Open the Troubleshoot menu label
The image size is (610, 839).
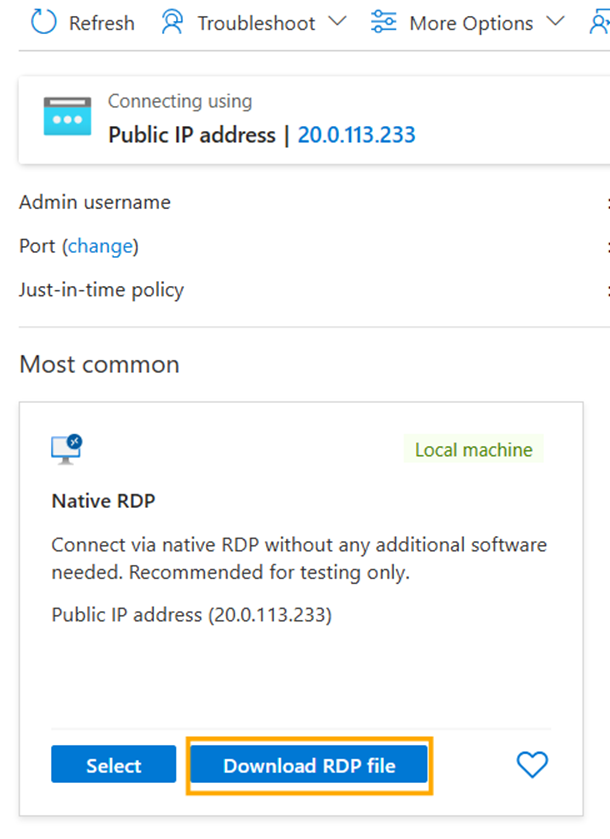pos(256,22)
